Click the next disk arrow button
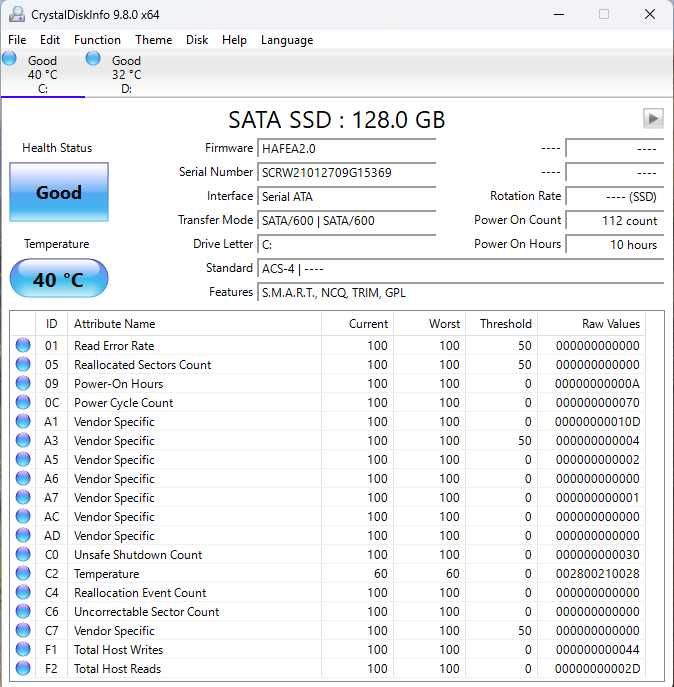Screen dimensions: 674x687 click(x=653, y=119)
